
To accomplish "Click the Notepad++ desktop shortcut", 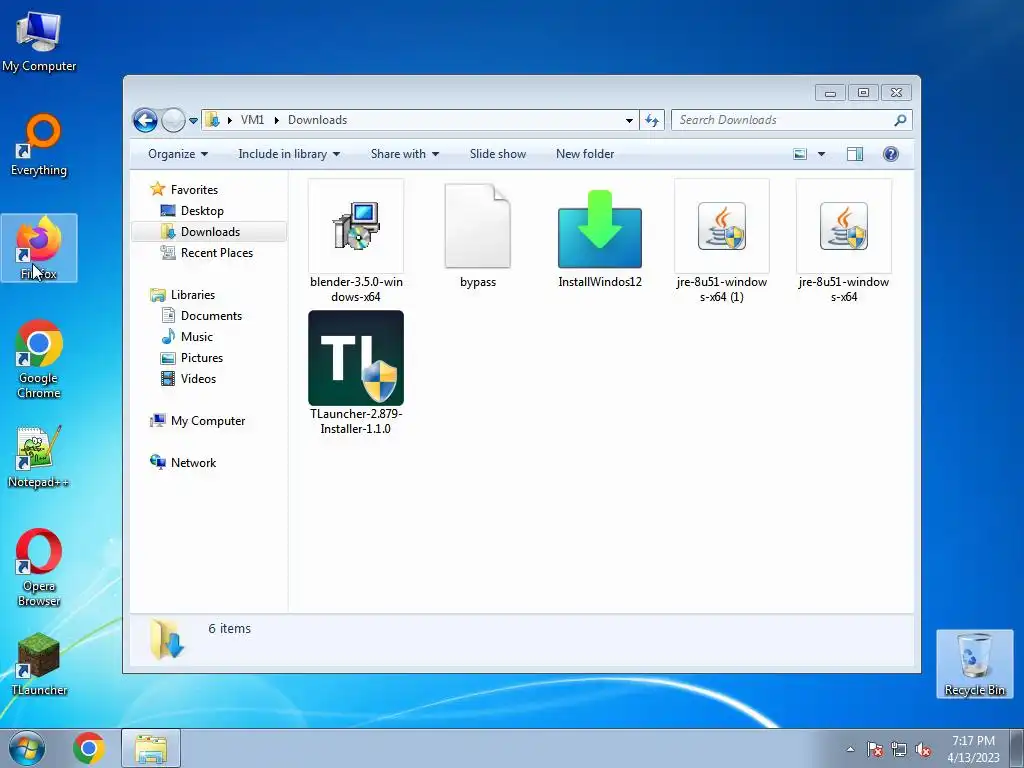I will pos(39,457).
